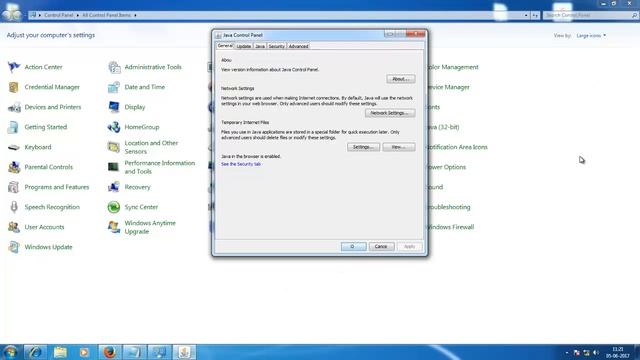Viewport: 640px width, 360px height.
Task: Refresh the Control Panel address bar
Action: pyautogui.click(x=535, y=15)
